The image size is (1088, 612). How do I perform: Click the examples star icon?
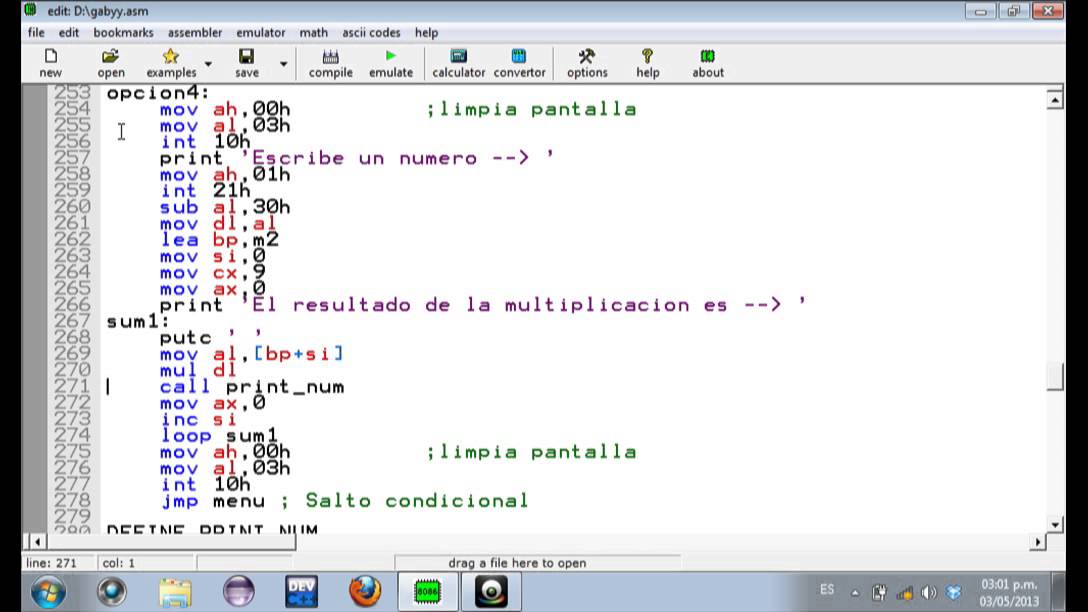pyautogui.click(x=171, y=62)
